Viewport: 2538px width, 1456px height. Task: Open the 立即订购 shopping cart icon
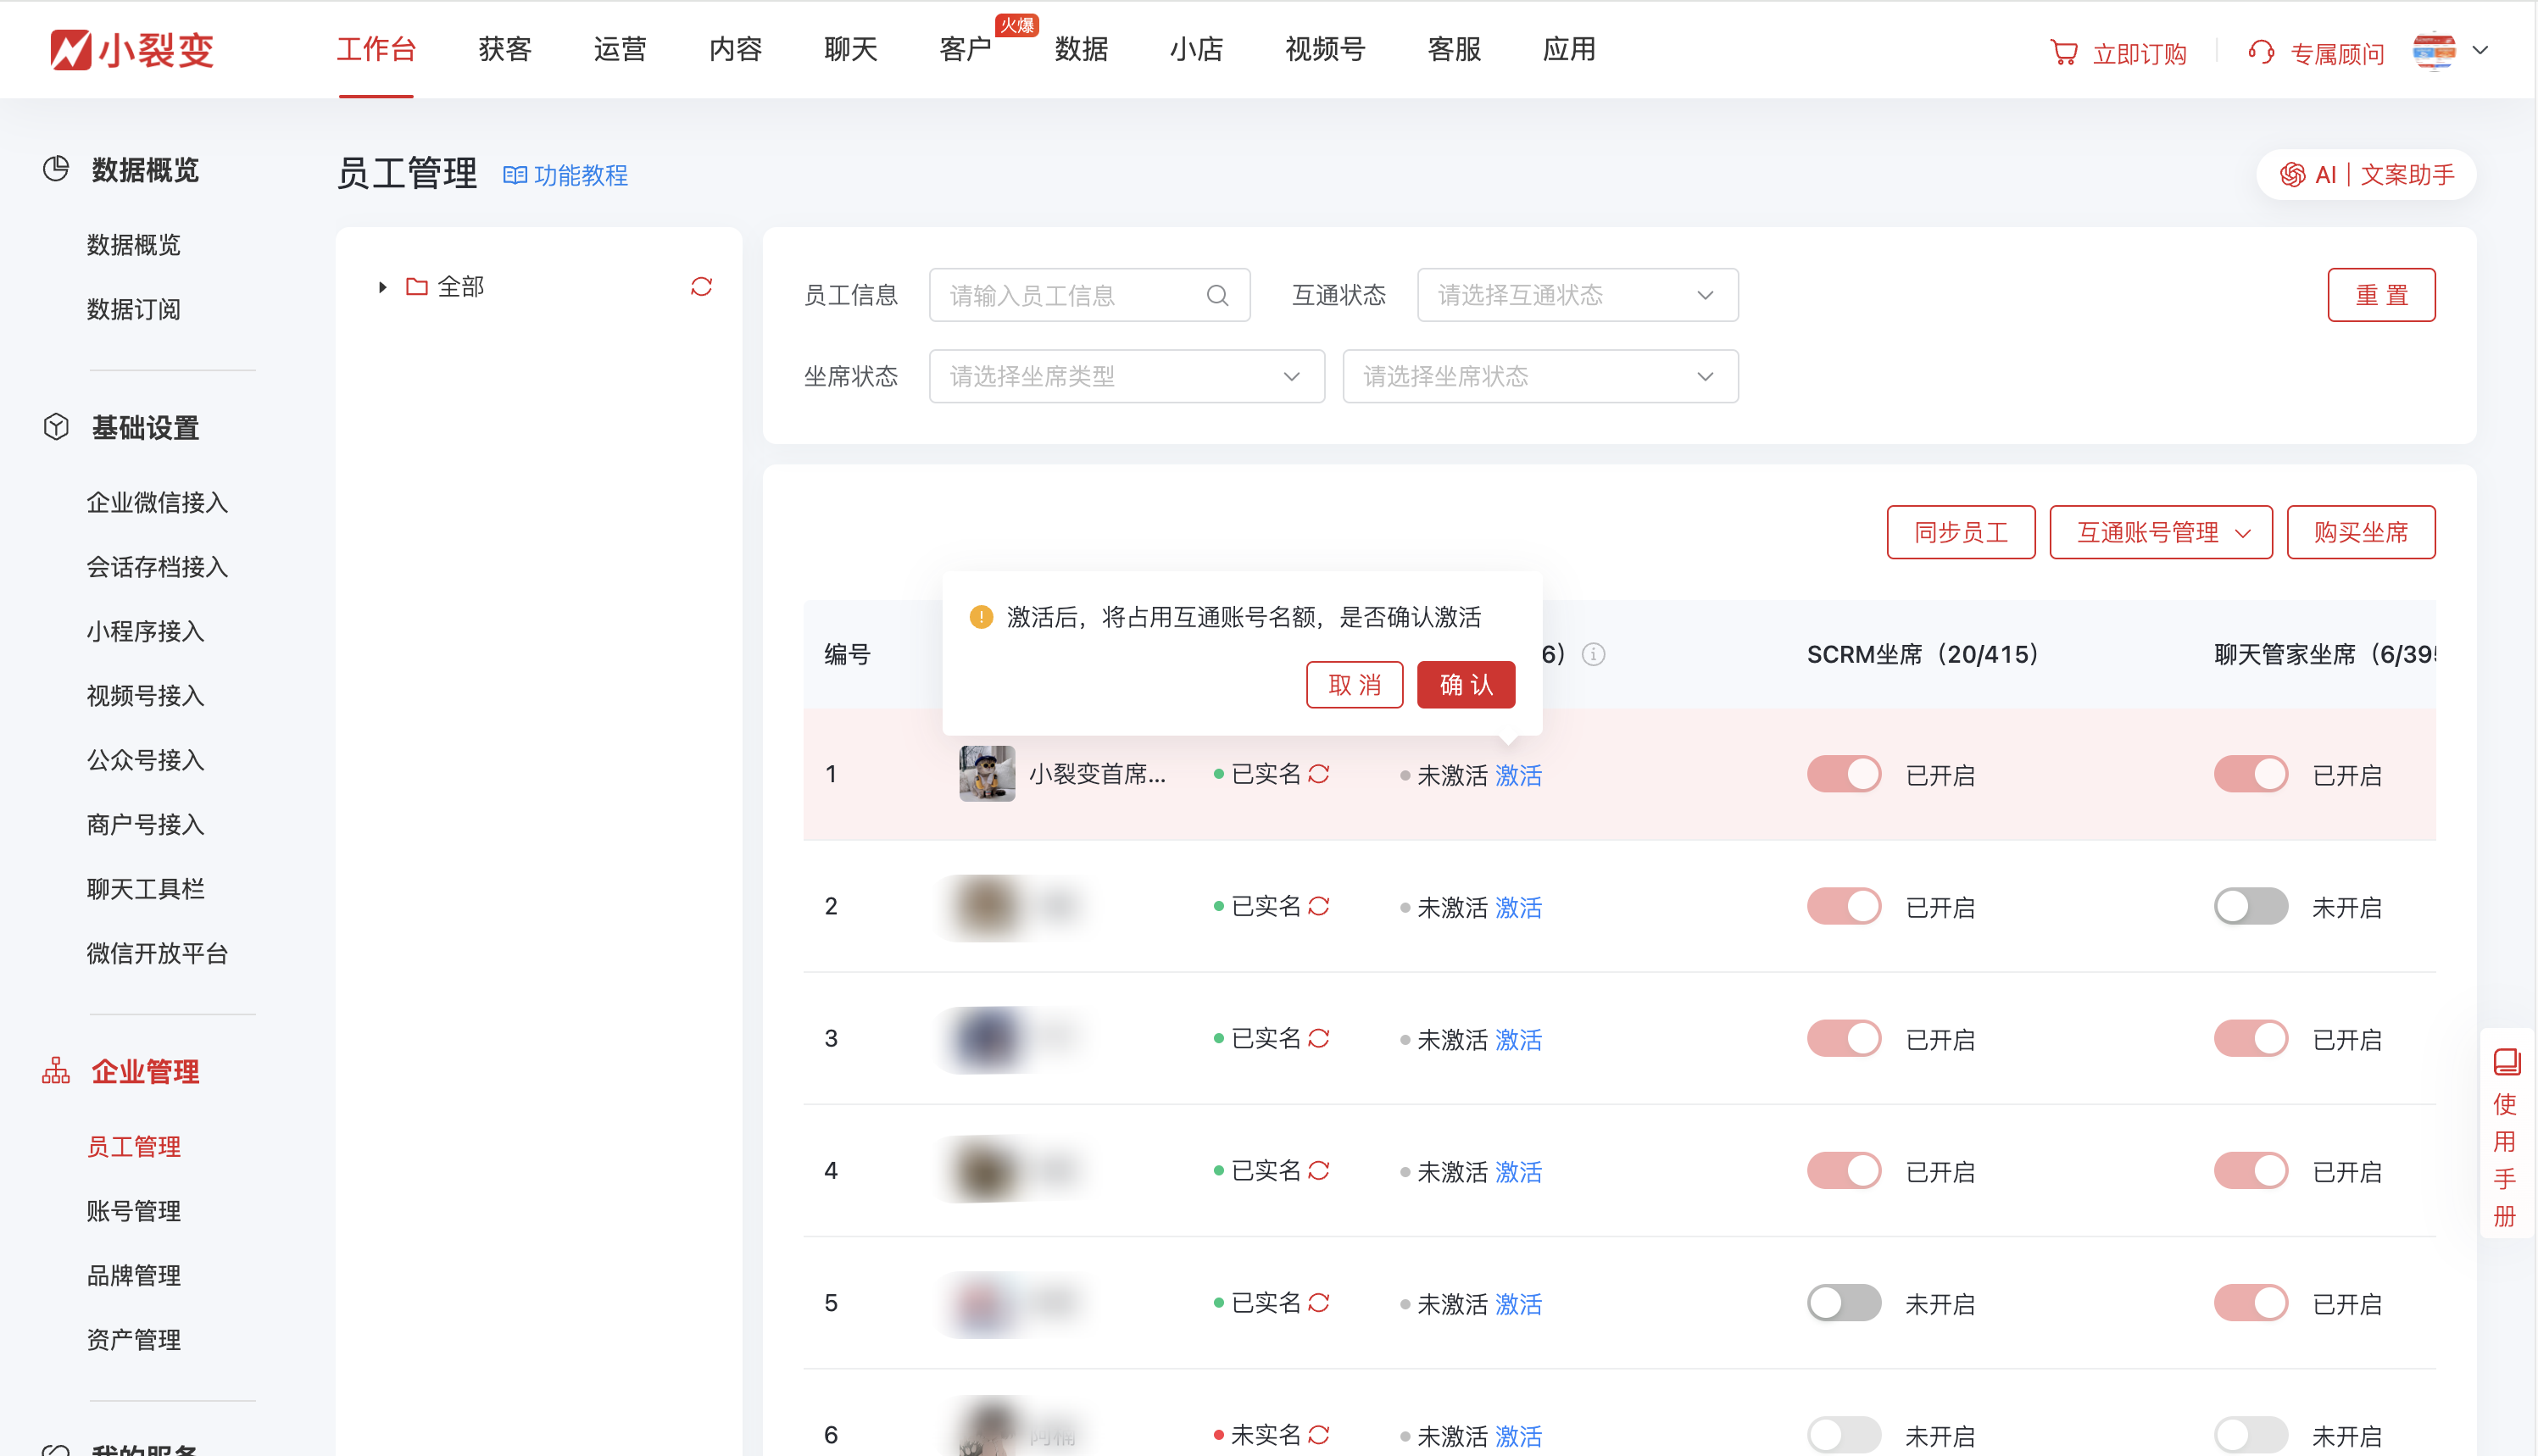(x=2064, y=52)
